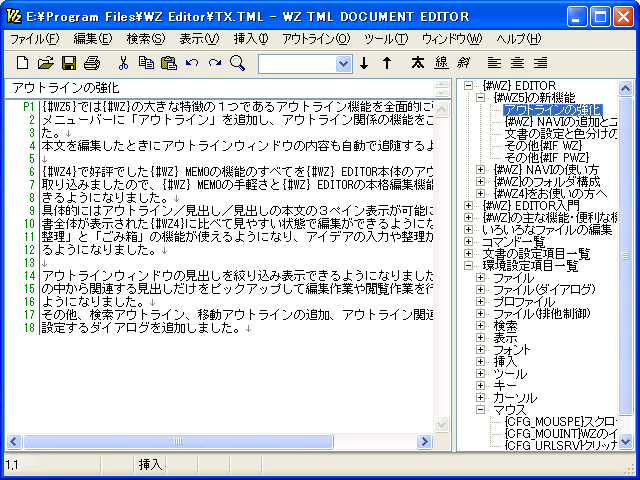Click the editor's horizontal scrollbar thumb

(x=175, y=441)
